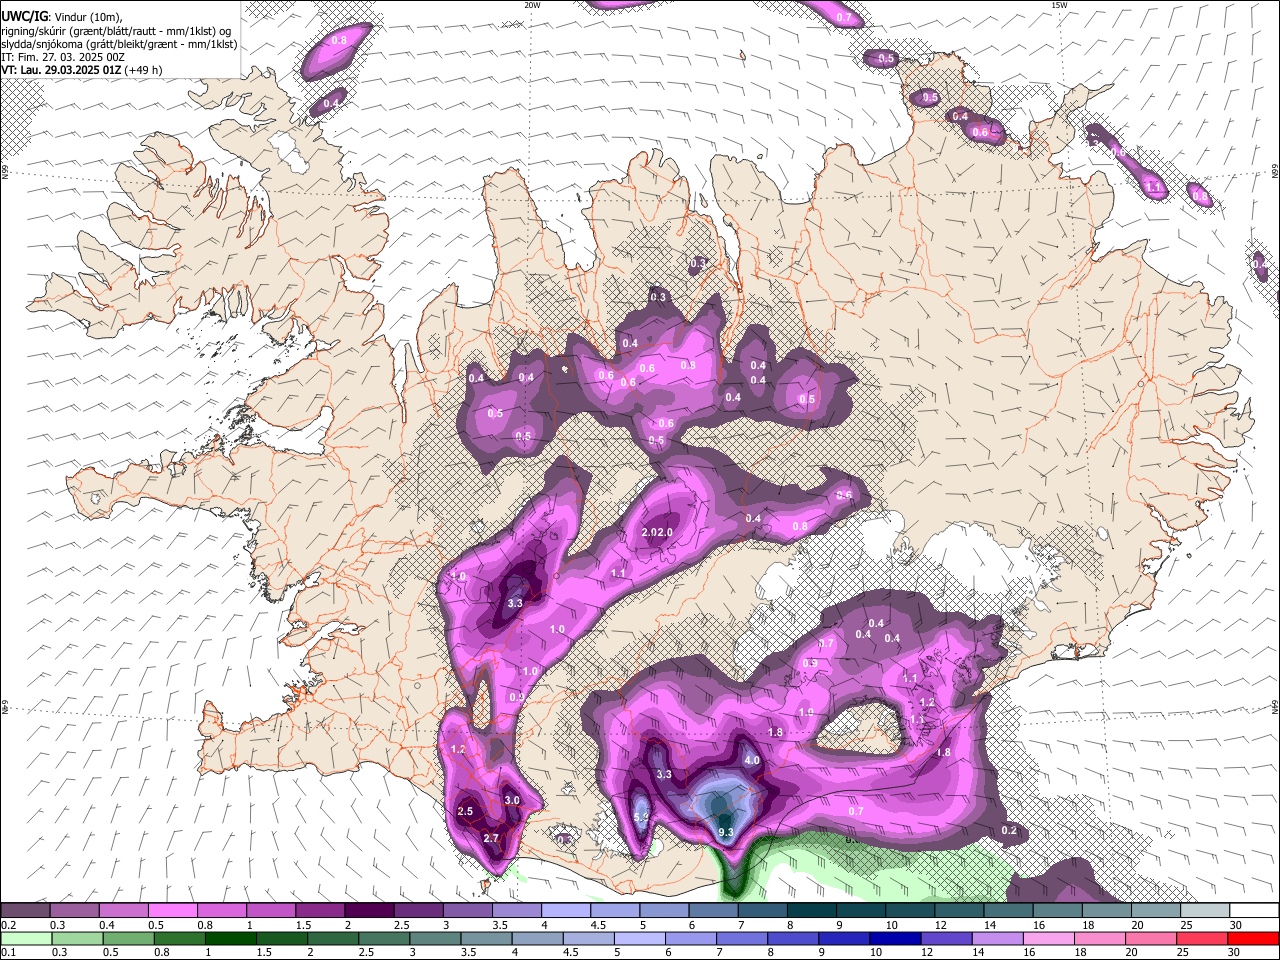Pick the bright red 30 lower legend swatch
The image size is (1280, 960).
point(1254,938)
